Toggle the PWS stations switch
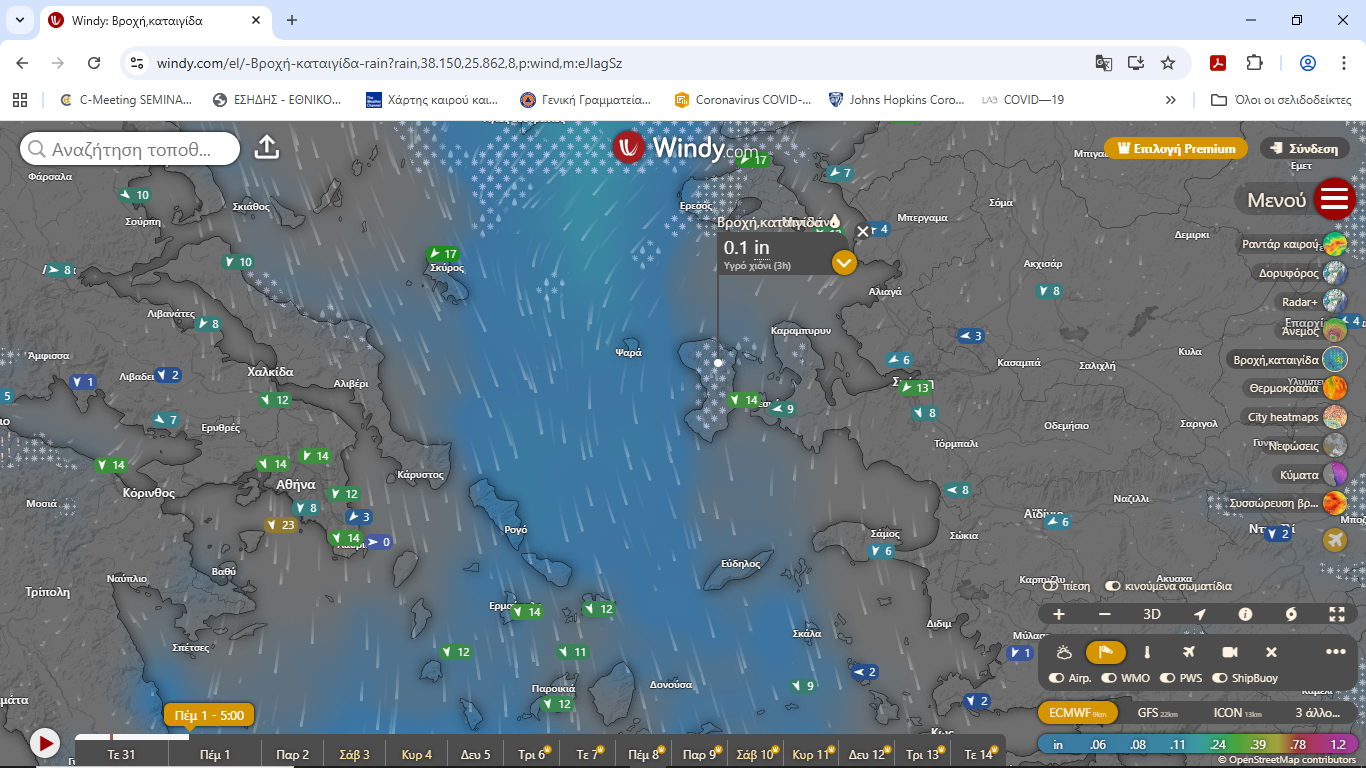The width and height of the screenshot is (1366, 768). pos(1168,678)
